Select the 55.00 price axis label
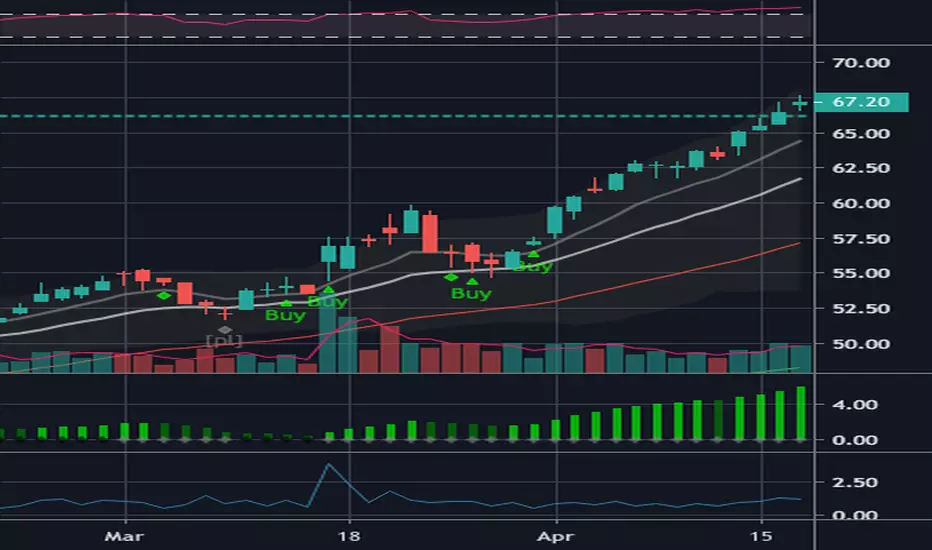 click(861, 274)
